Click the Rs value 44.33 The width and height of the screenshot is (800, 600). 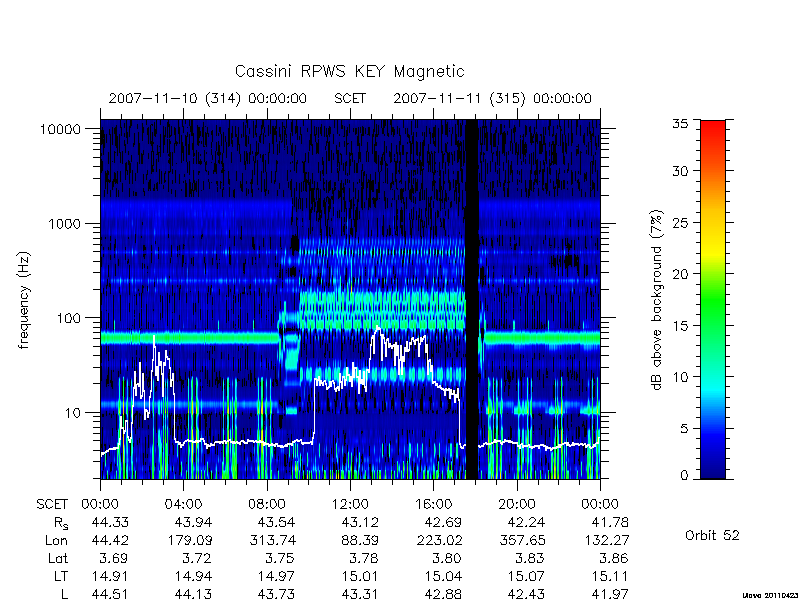[110, 522]
